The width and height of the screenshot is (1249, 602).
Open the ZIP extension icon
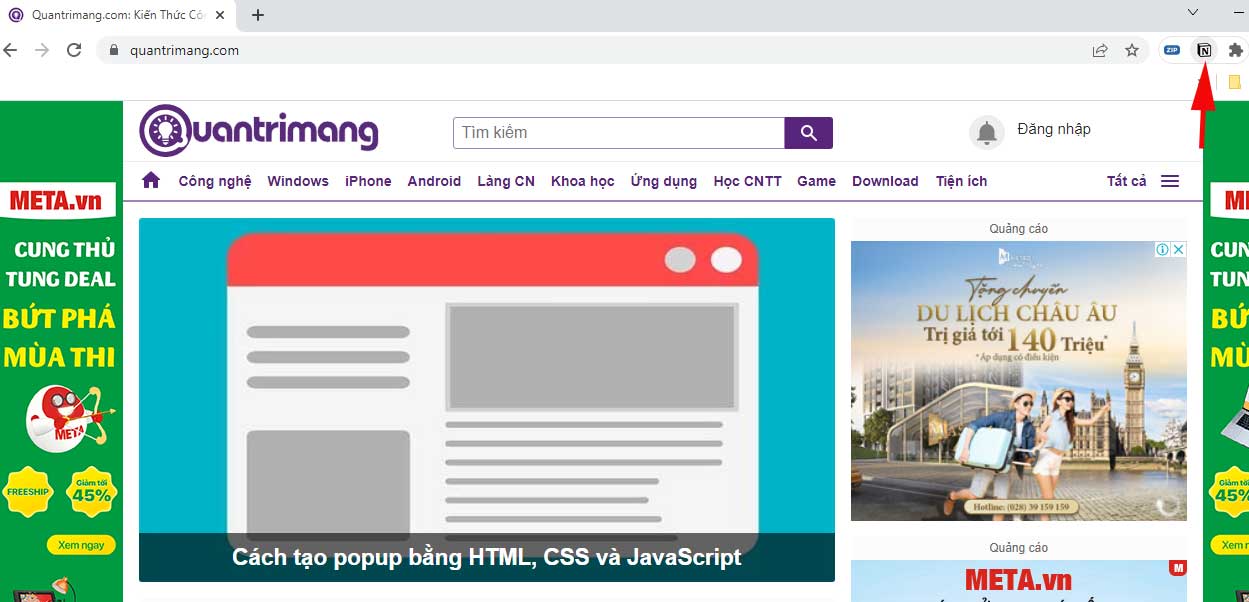[x=1172, y=49]
